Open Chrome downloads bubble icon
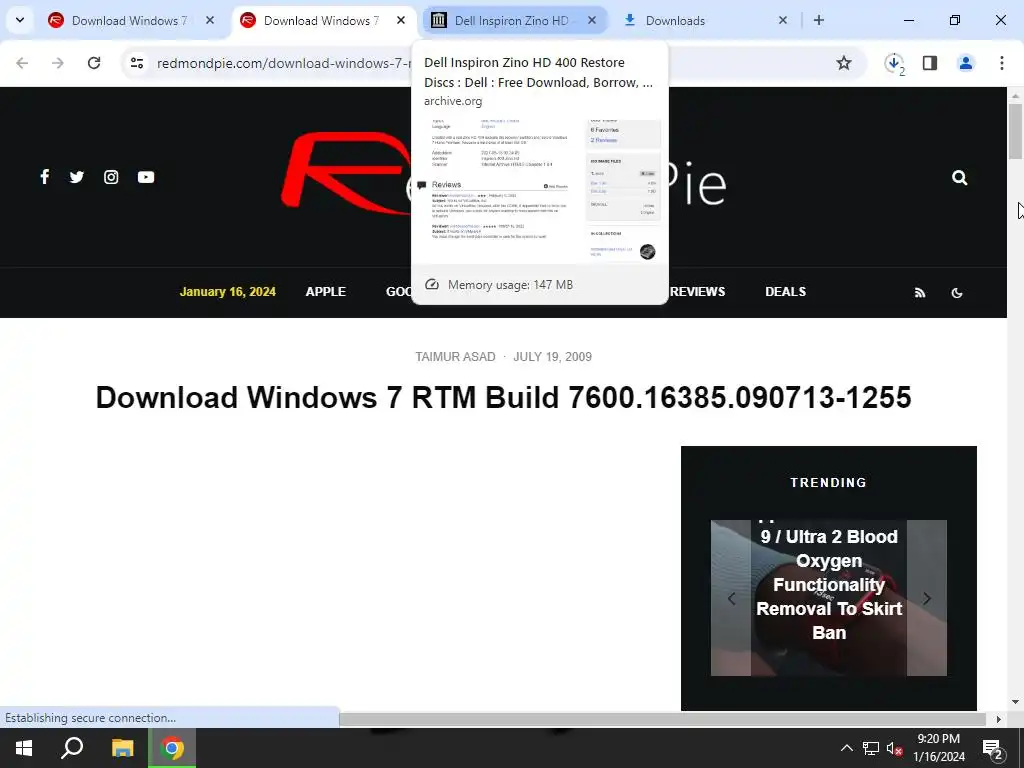Image resolution: width=1024 pixels, height=768 pixels. 894,63
